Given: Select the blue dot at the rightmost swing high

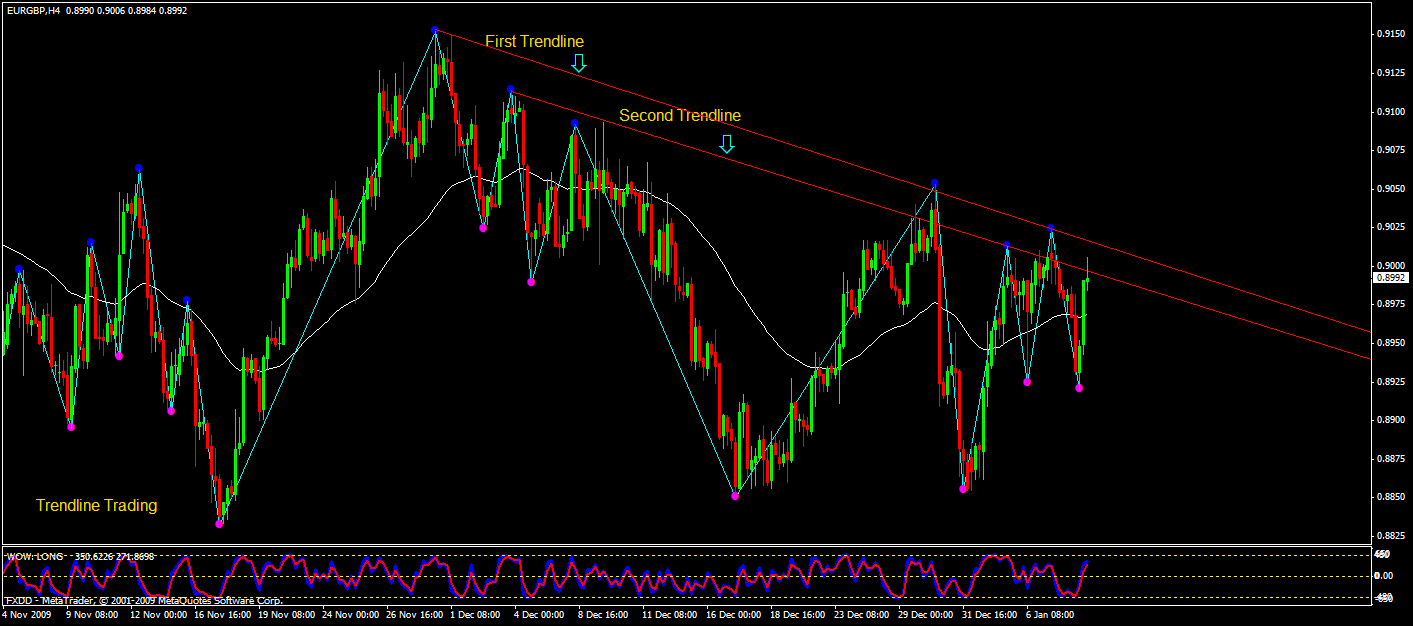Looking at the screenshot, I should 1051,229.
